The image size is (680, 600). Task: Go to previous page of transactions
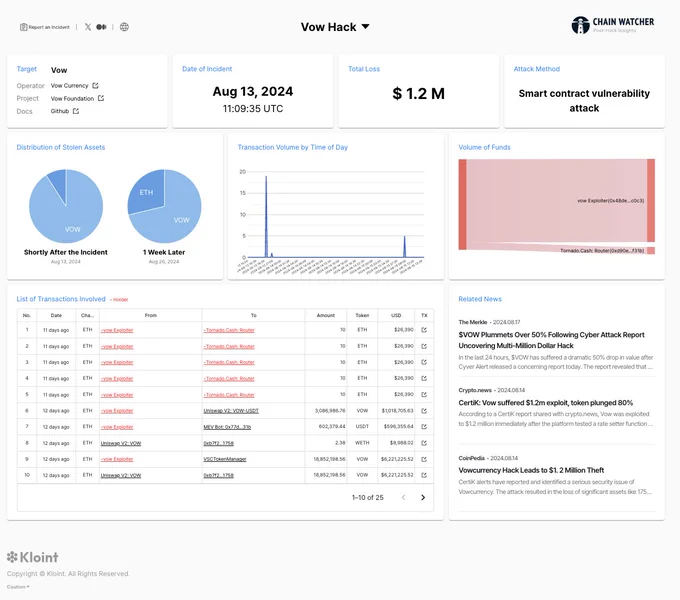point(403,497)
